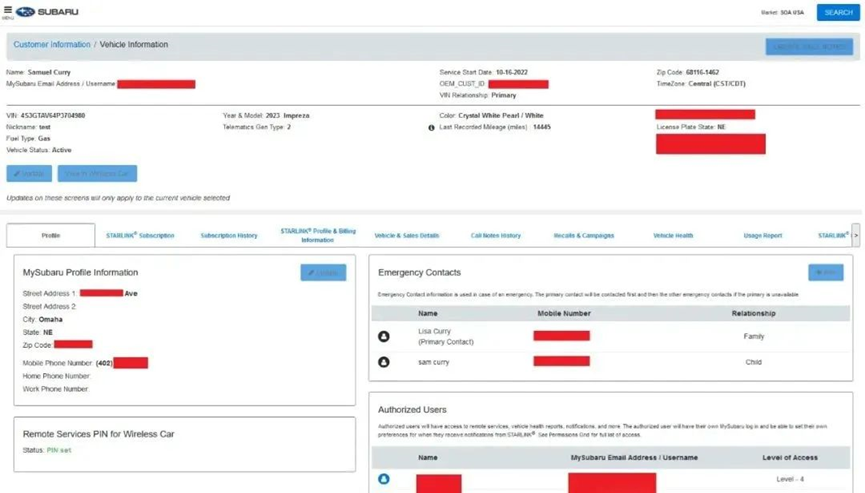The width and height of the screenshot is (865, 493).
Task: Click the Telematics Gen Type value 2
Action: (x=289, y=127)
